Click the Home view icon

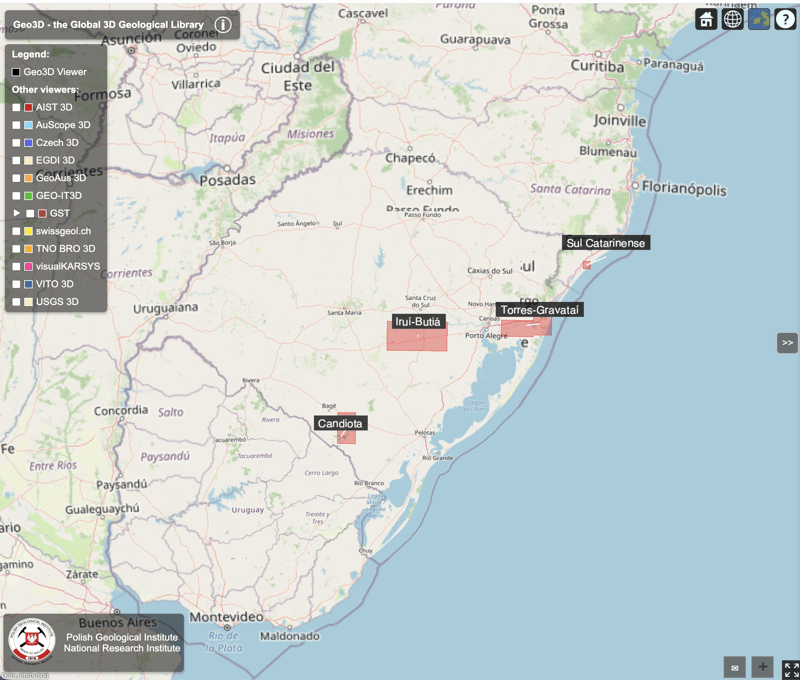pos(707,19)
